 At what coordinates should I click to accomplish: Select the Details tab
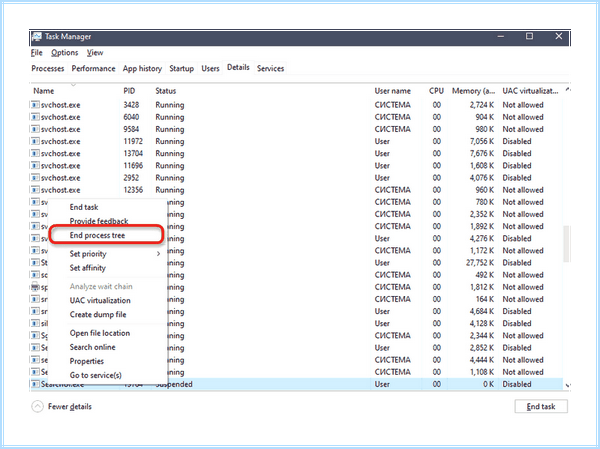click(238, 67)
